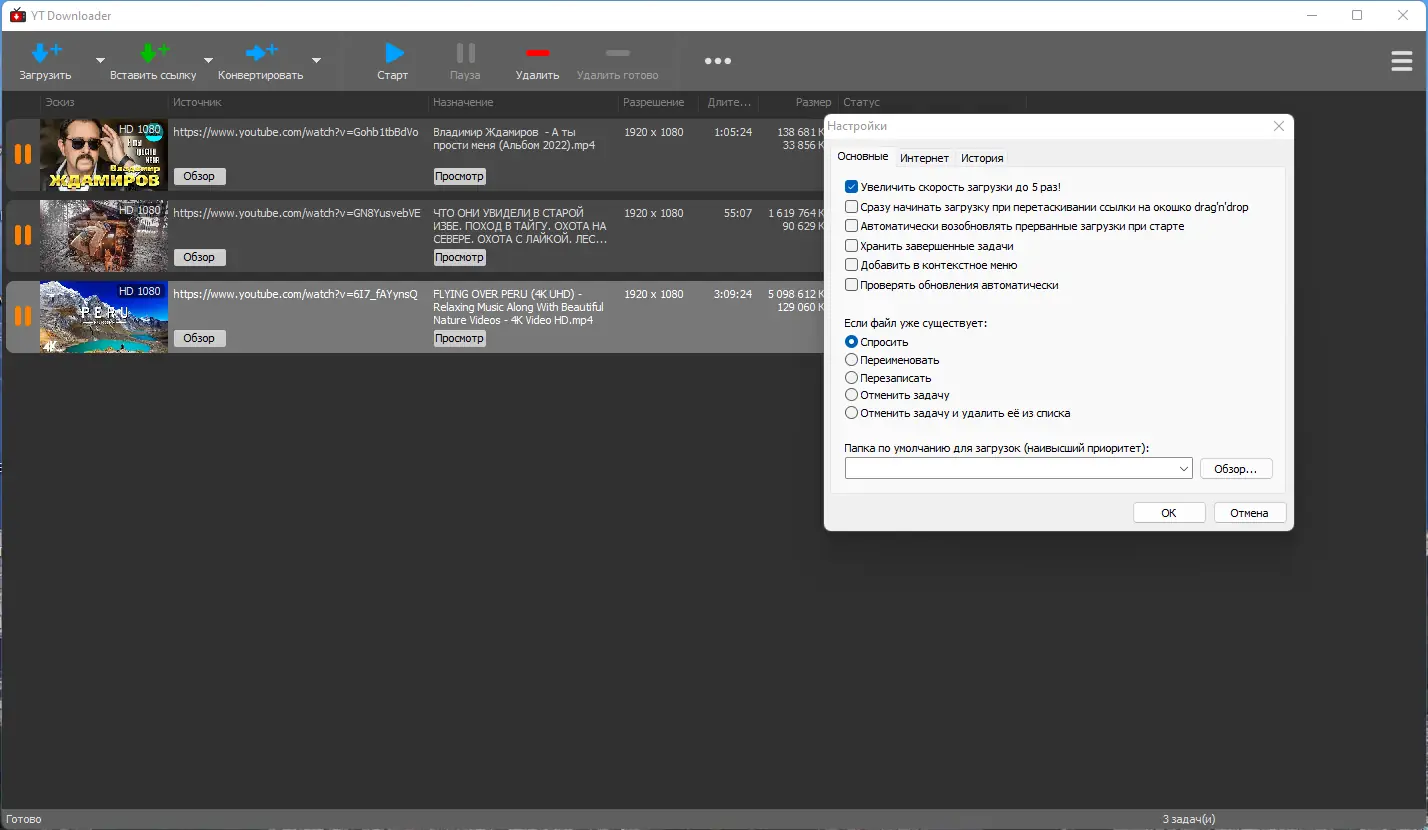
Task: Click Просмотр for the Ждамиров video
Action: 460,176
